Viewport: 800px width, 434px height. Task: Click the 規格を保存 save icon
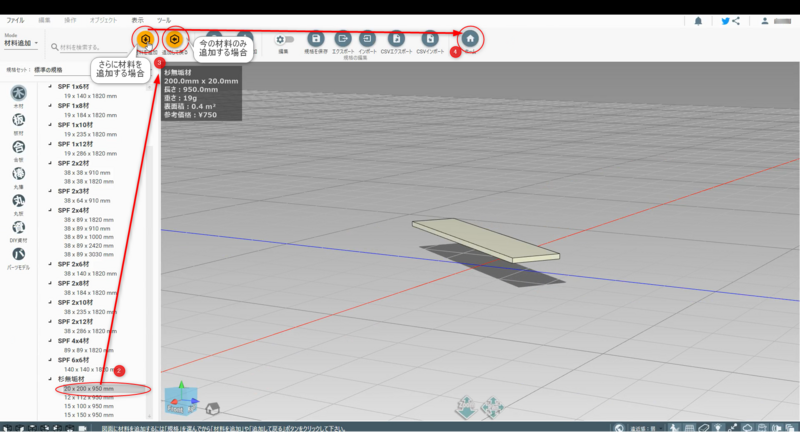316,39
